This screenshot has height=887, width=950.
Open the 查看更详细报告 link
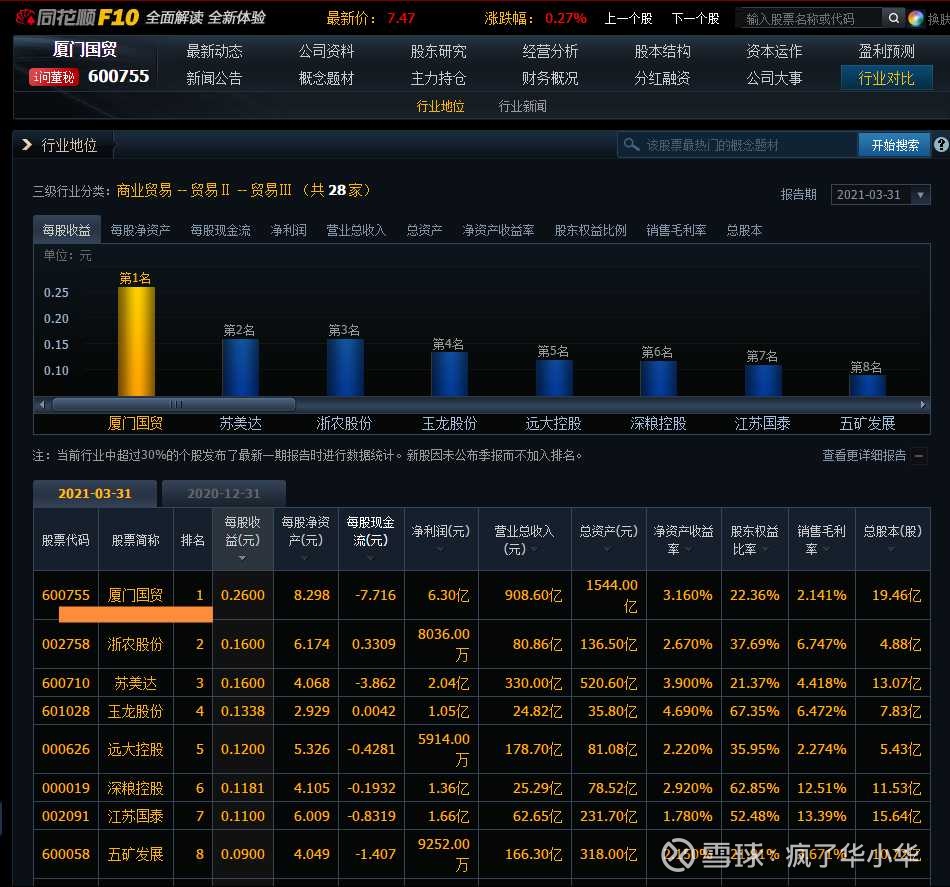pyautogui.click(x=864, y=456)
